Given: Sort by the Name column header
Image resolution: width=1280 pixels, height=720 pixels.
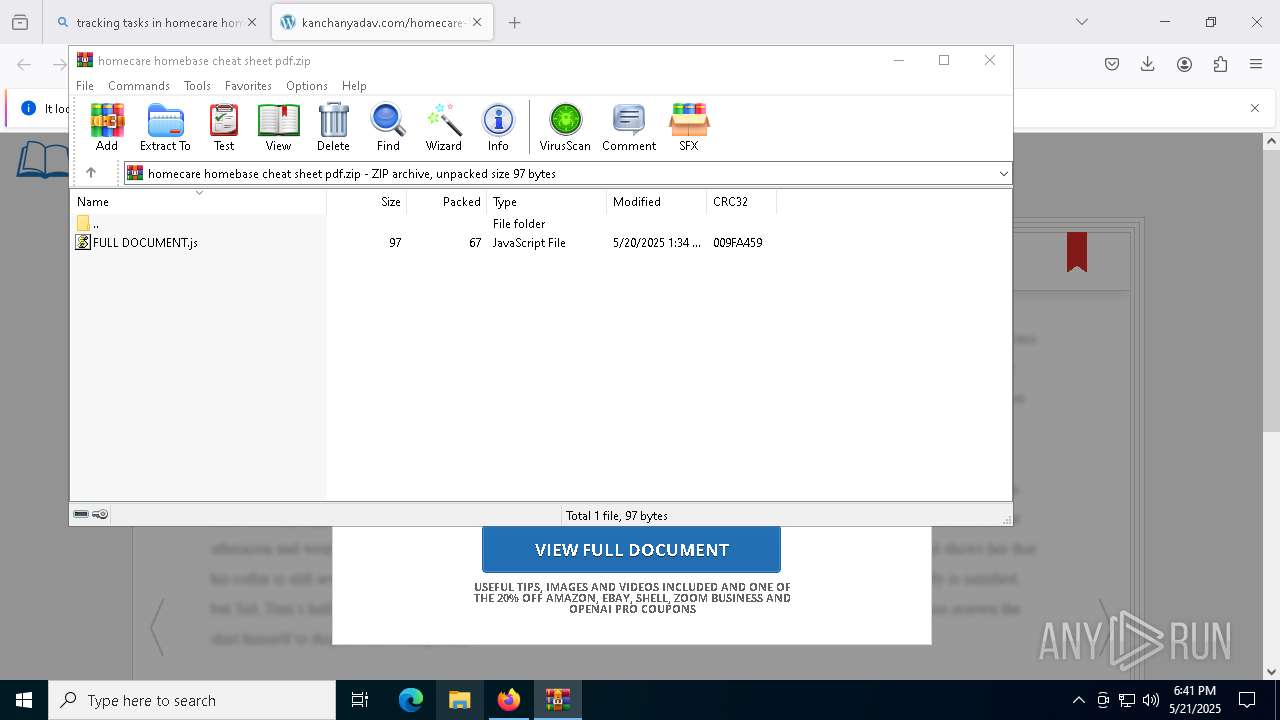Looking at the screenshot, I should pos(198,202).
